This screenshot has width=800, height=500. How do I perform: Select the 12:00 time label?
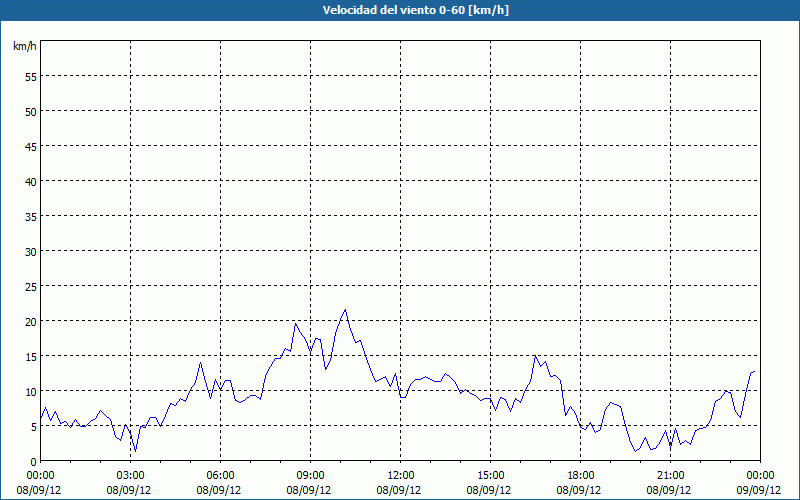click(401, 476)
